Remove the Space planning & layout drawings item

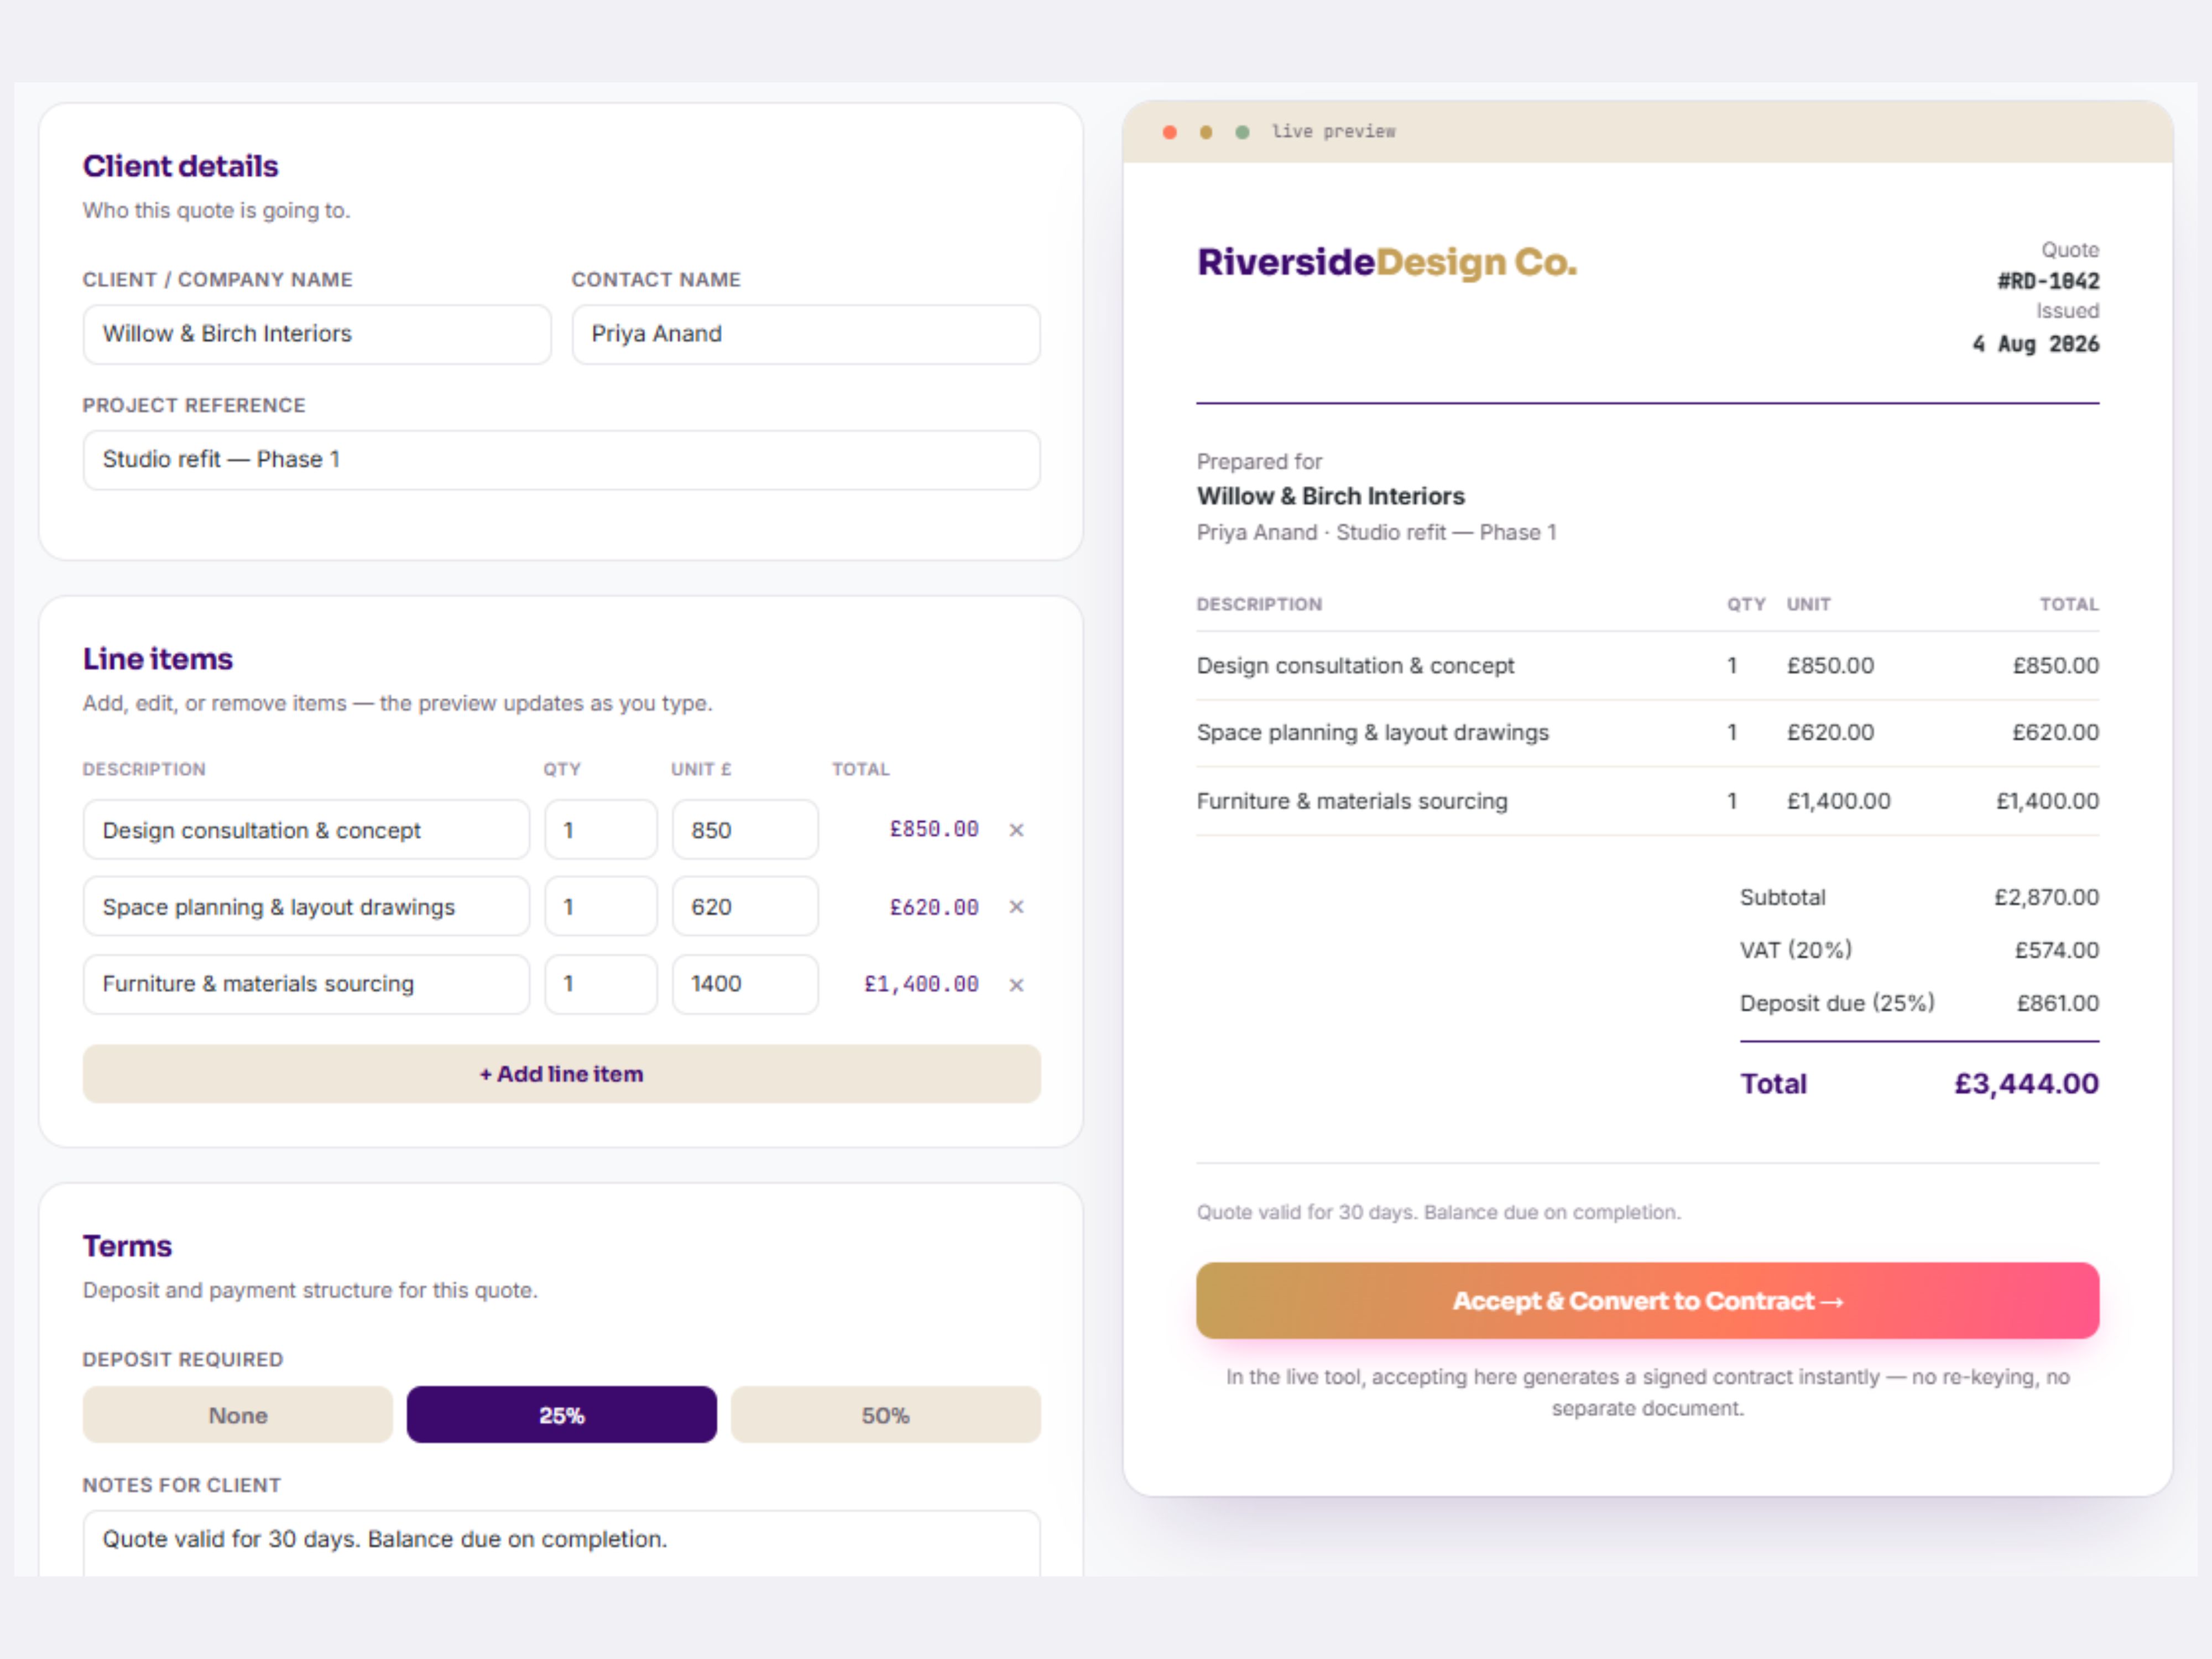(1016, 907)
